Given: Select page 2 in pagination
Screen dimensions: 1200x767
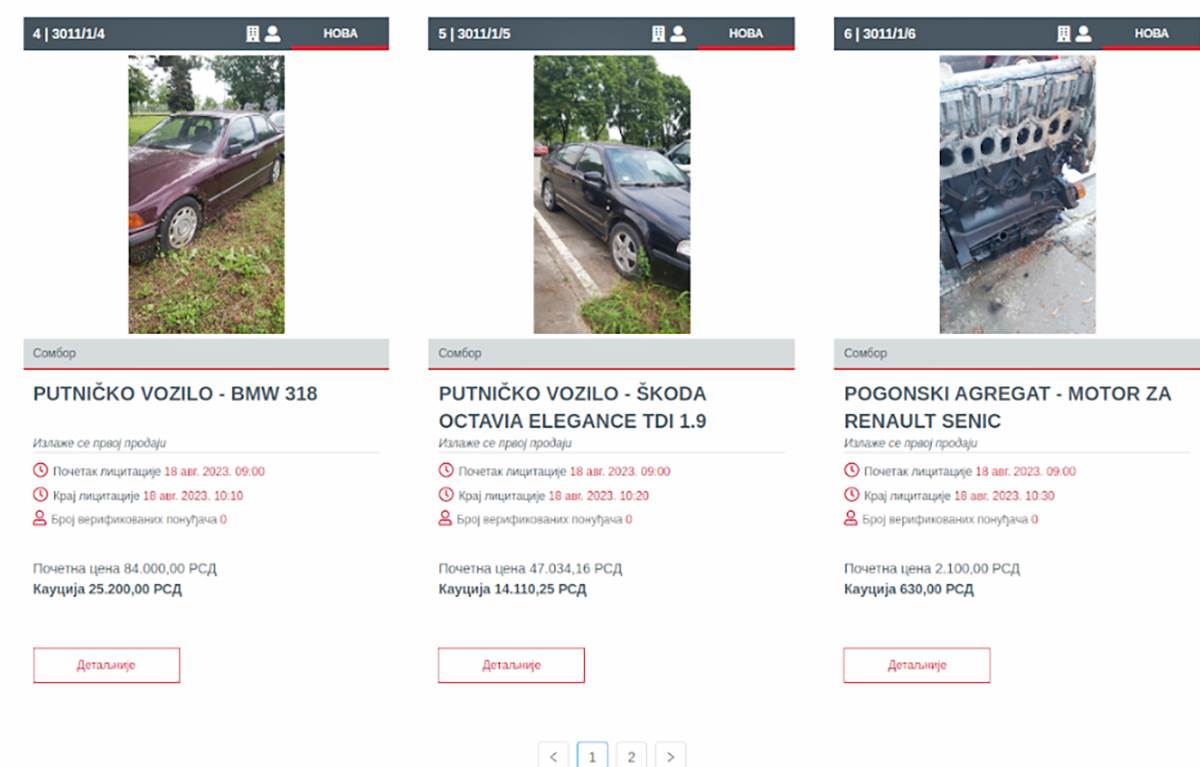Looking at the screenshot, I should point(631,756).
